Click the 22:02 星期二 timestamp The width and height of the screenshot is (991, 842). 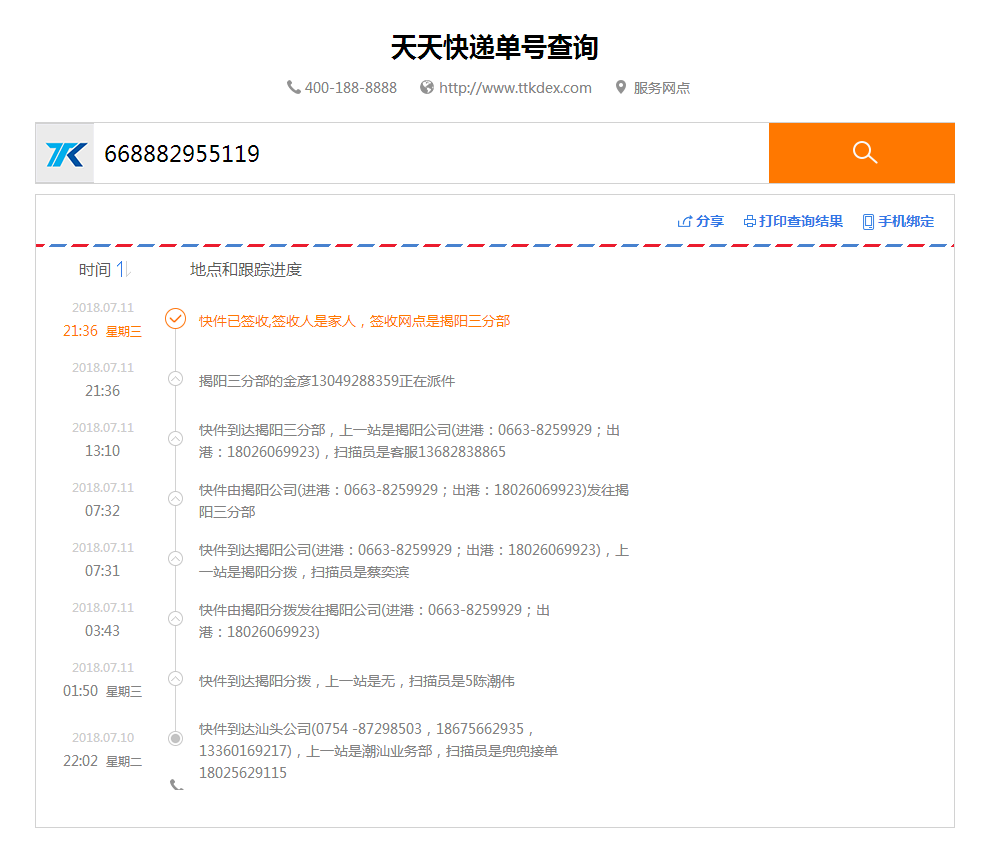(x=102, y=761)
